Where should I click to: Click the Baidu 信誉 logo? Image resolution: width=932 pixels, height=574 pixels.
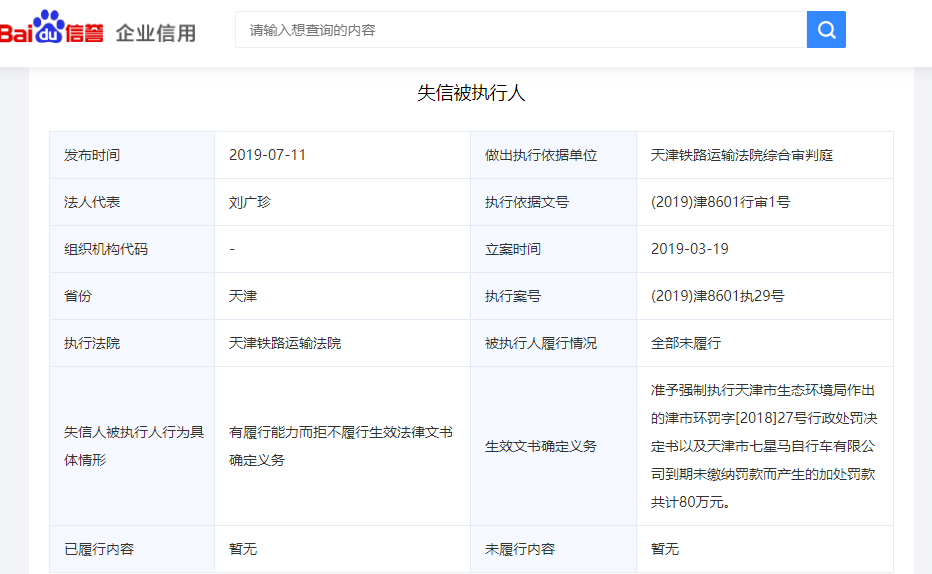click(52, 30)
